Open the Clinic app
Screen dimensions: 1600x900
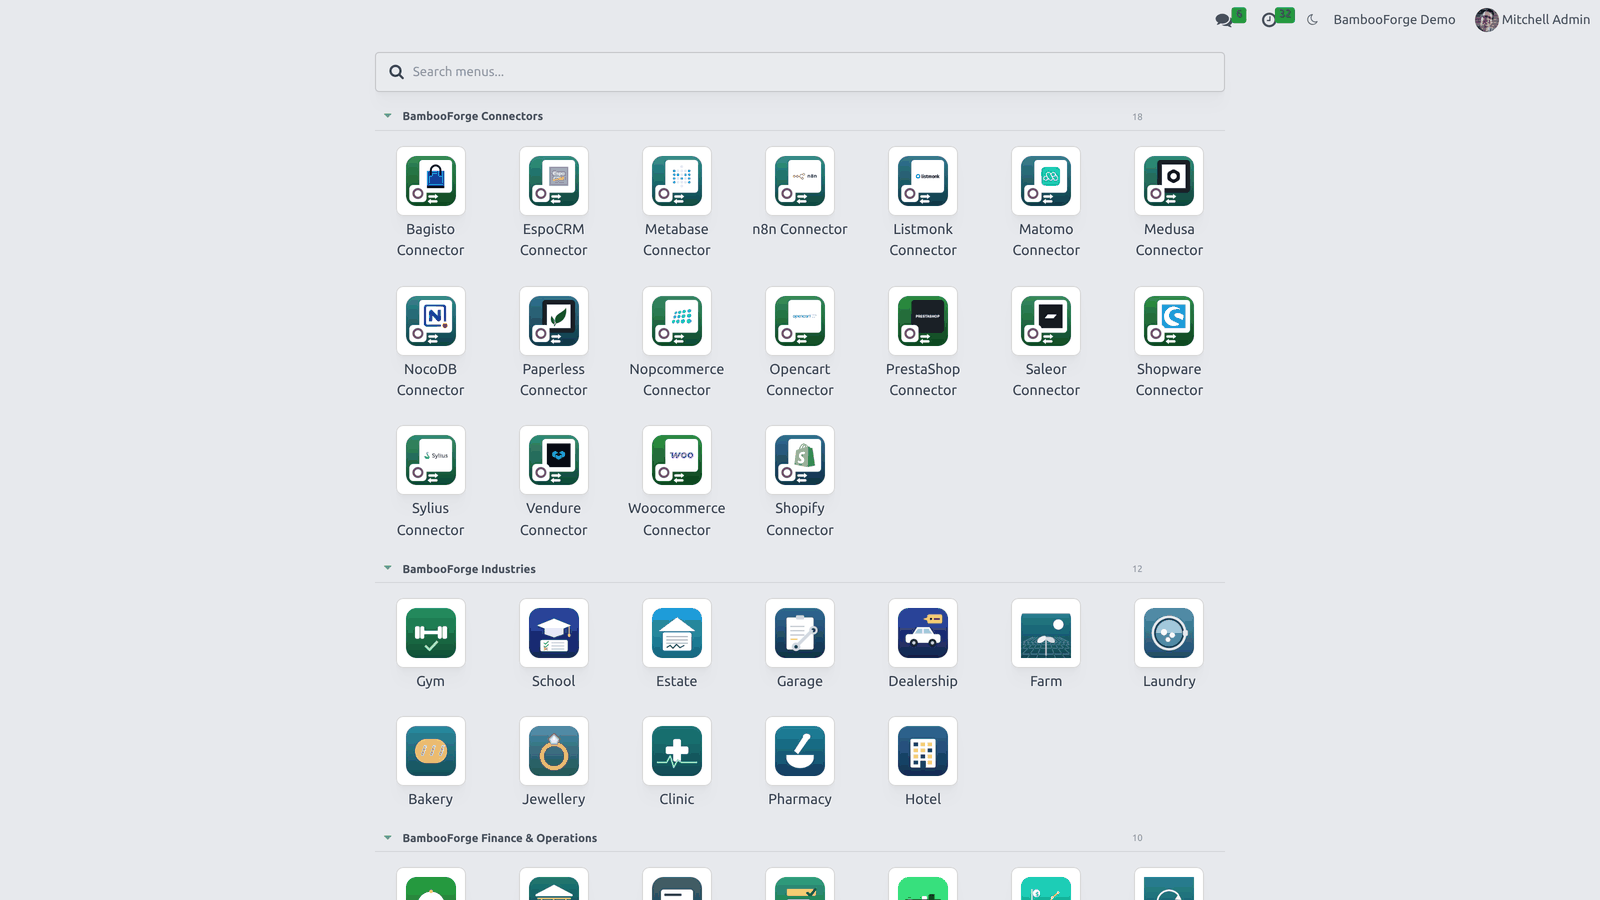[x=677, y=751]
